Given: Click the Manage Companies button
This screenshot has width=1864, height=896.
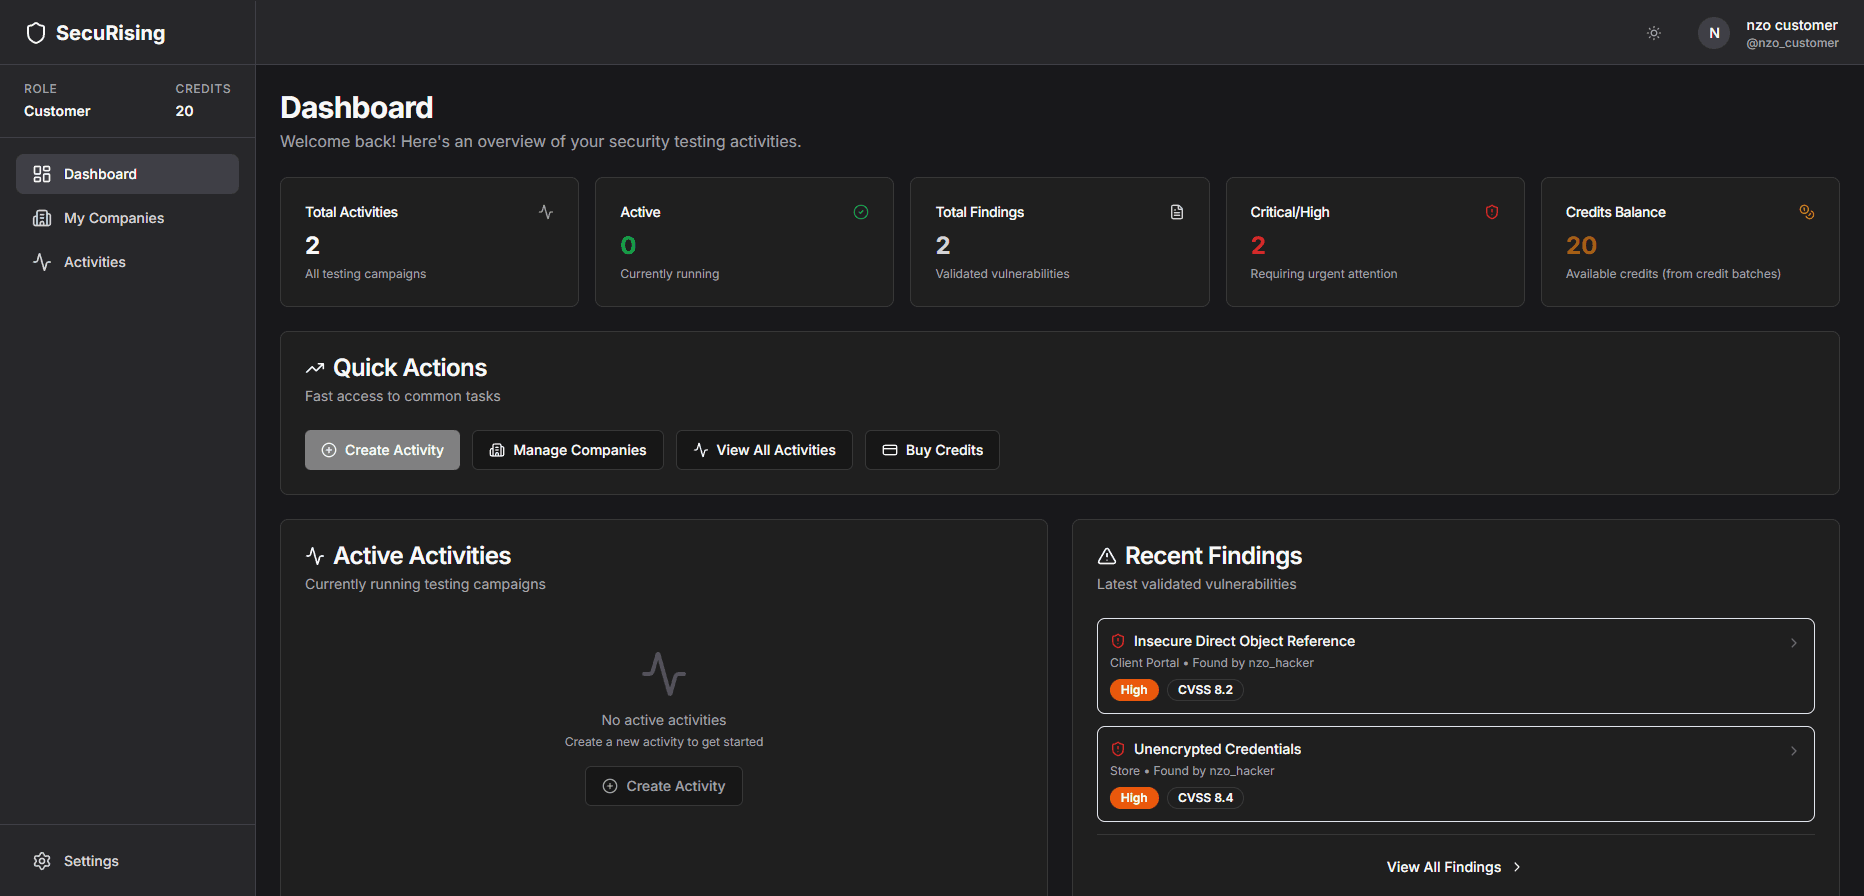Looking at the screenshot, I should 568,450.
